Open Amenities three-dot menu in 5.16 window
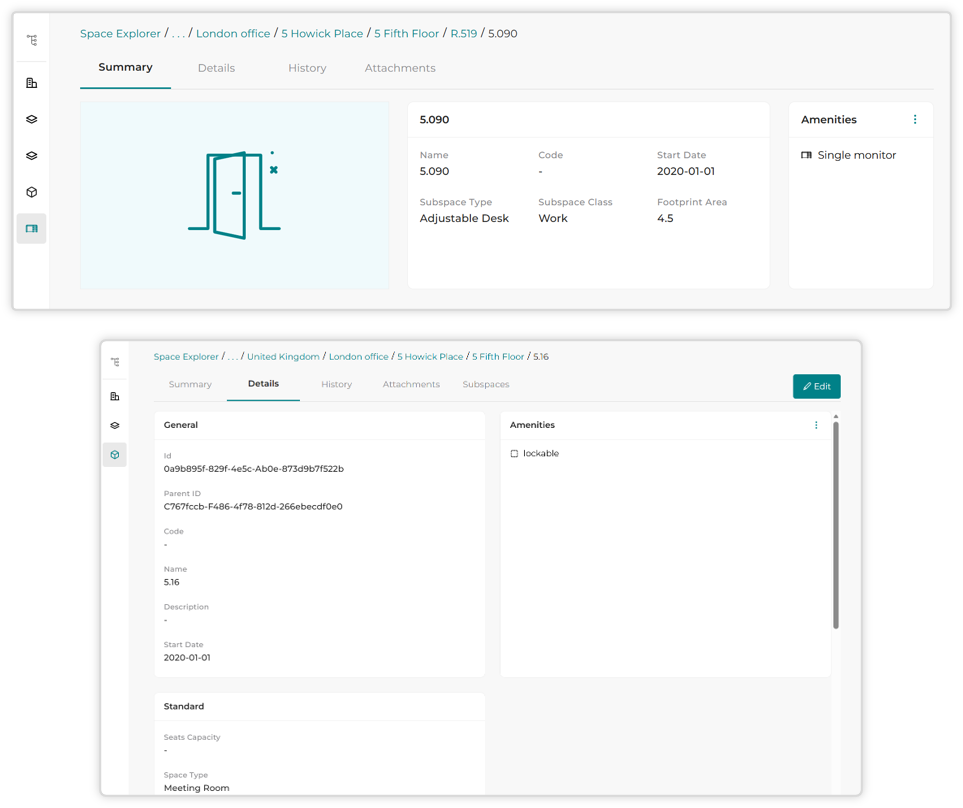 coord(816,425)
